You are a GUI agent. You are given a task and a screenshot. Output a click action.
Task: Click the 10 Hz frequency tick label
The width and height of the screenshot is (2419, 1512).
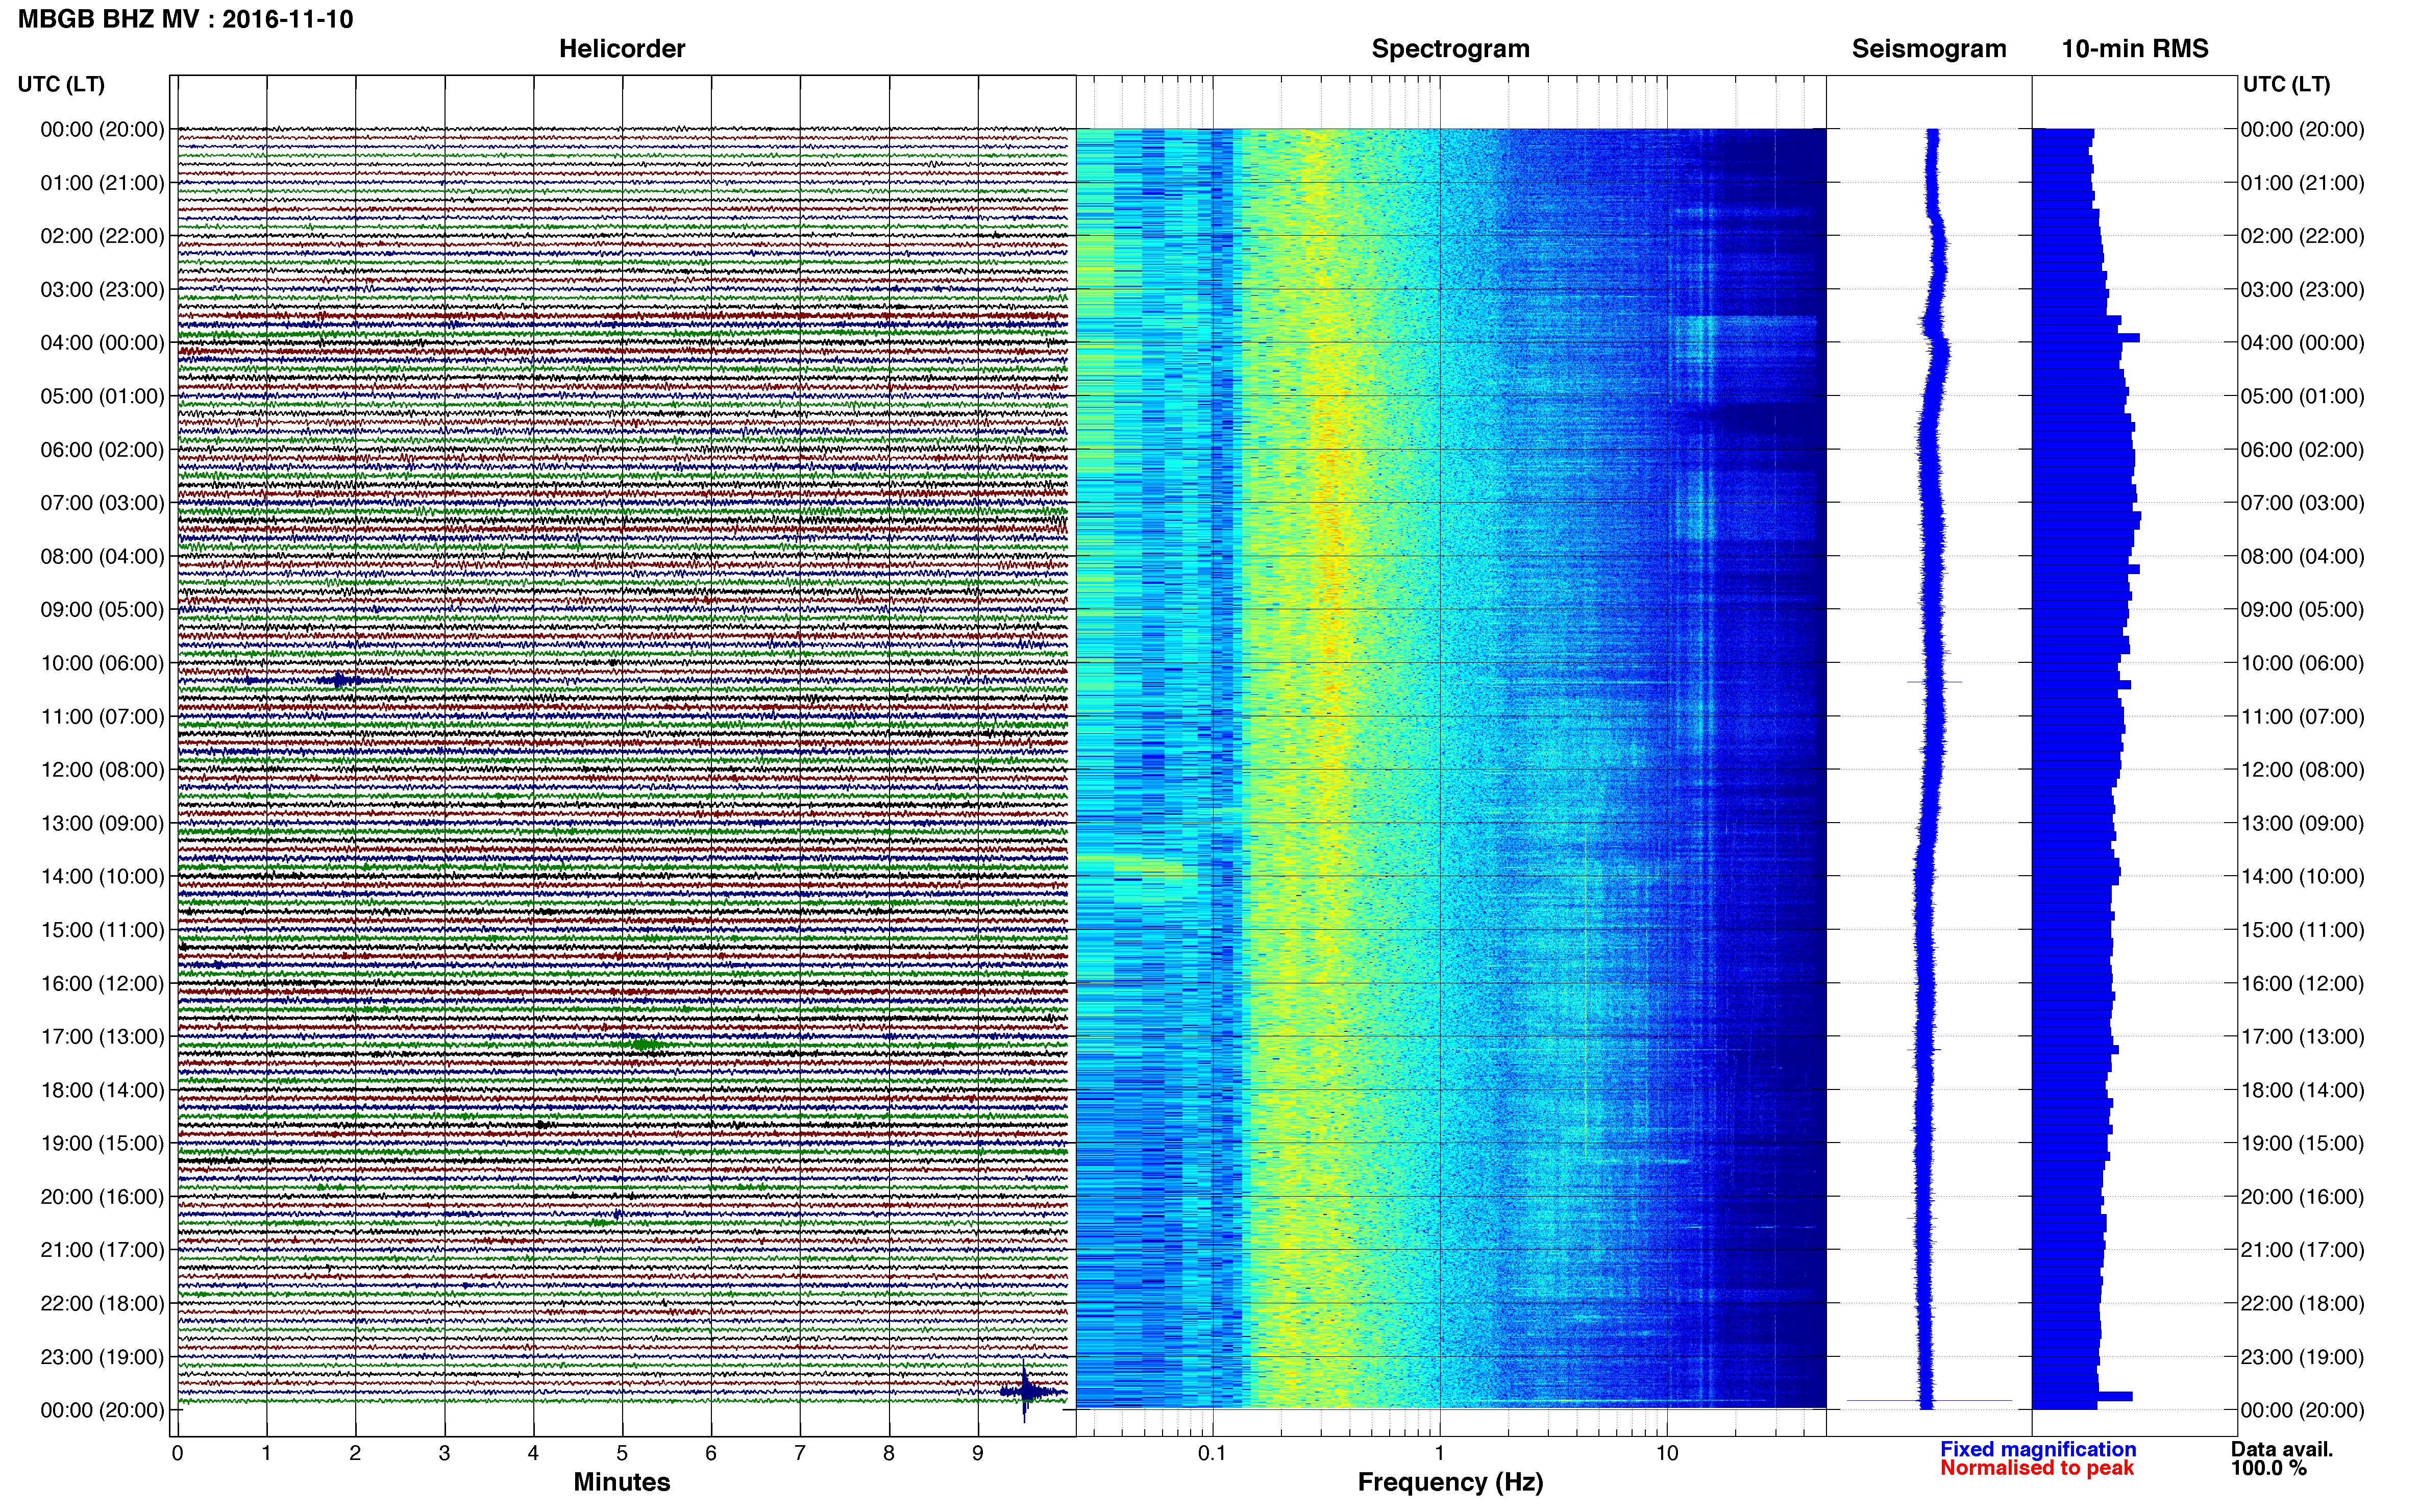tap(1666, 1453)
